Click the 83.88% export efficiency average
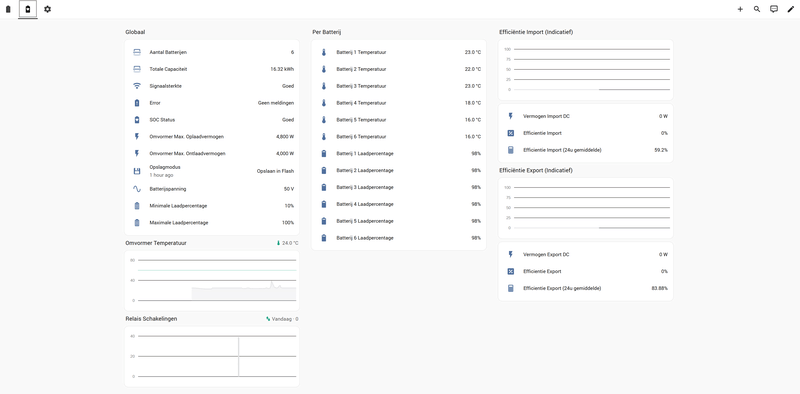The image size is (800, 394). point(659,288)
